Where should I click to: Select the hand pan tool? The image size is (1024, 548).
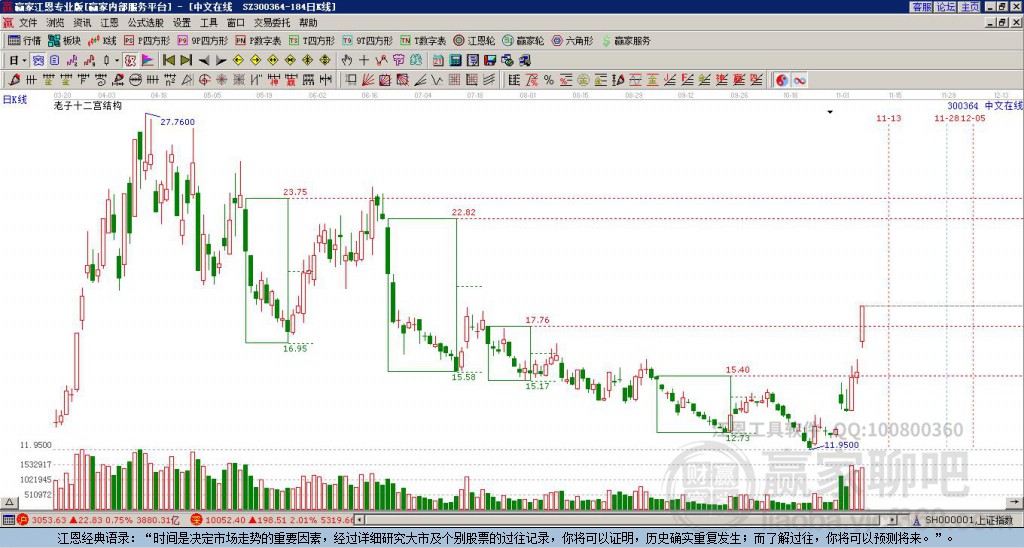(x=346, y=60)
